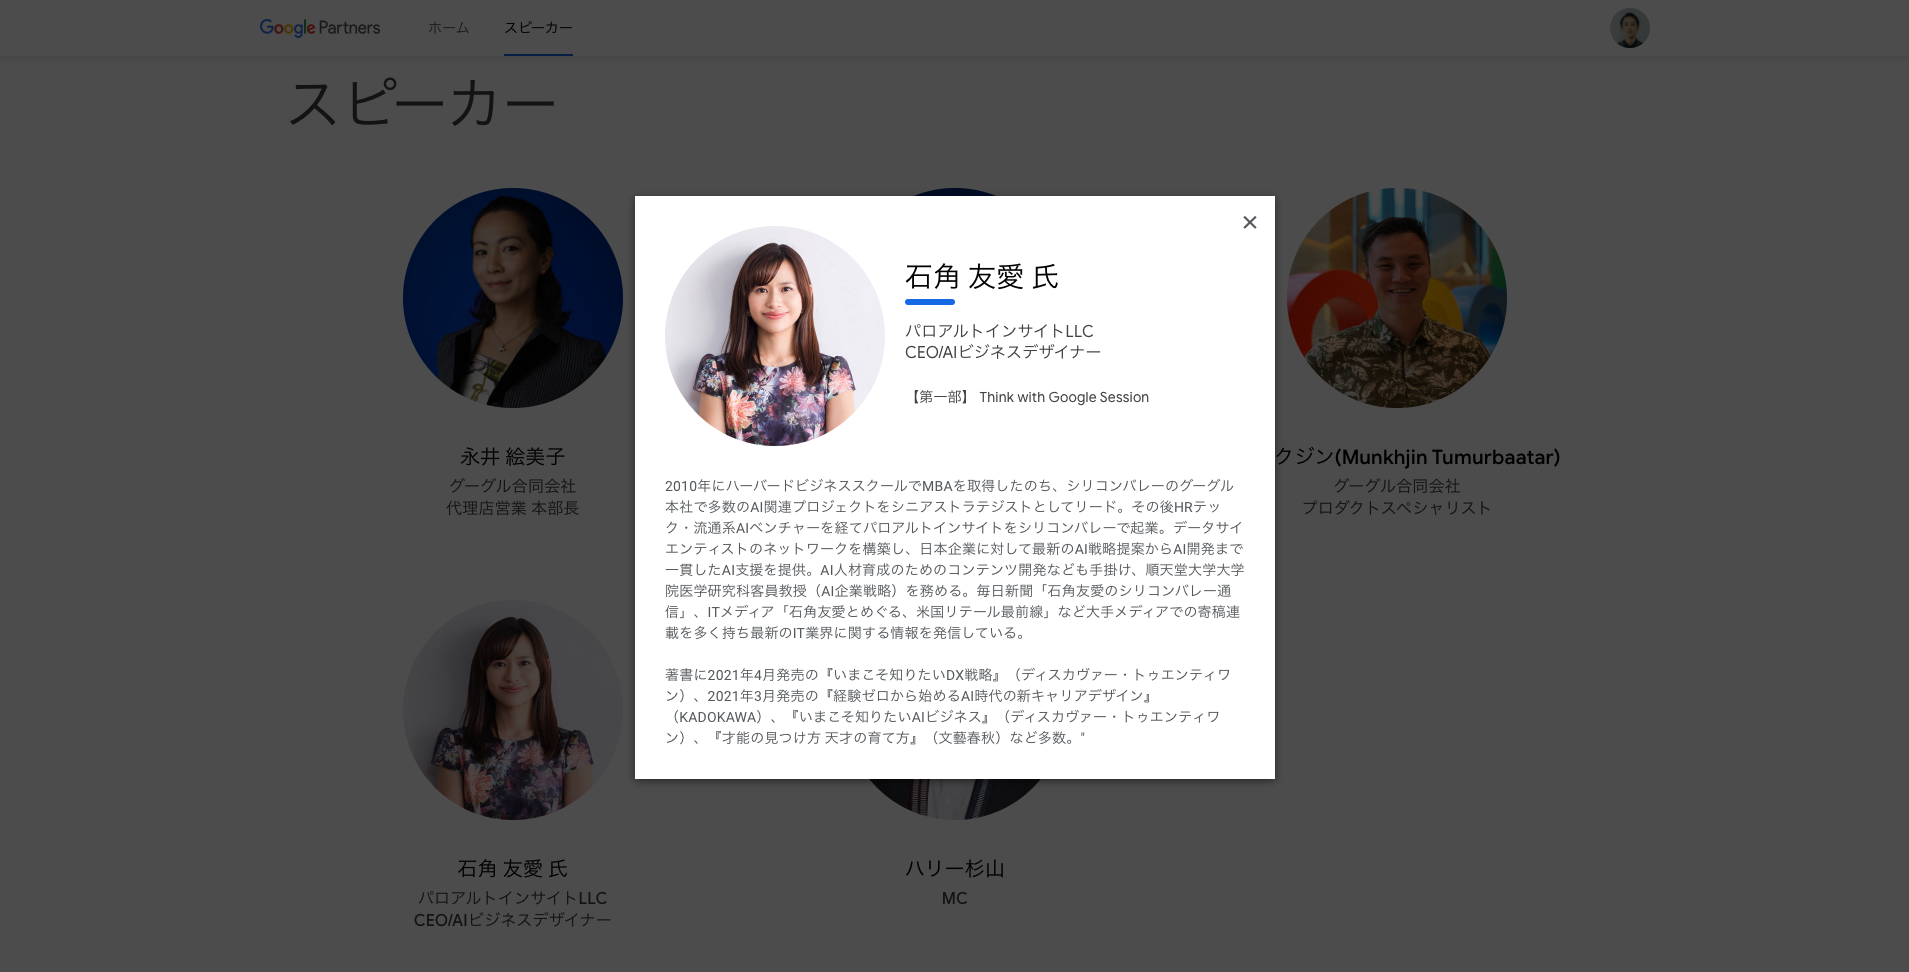Open the Google Partners logo link
The image size is (1909, 972).
coord(320,28)
